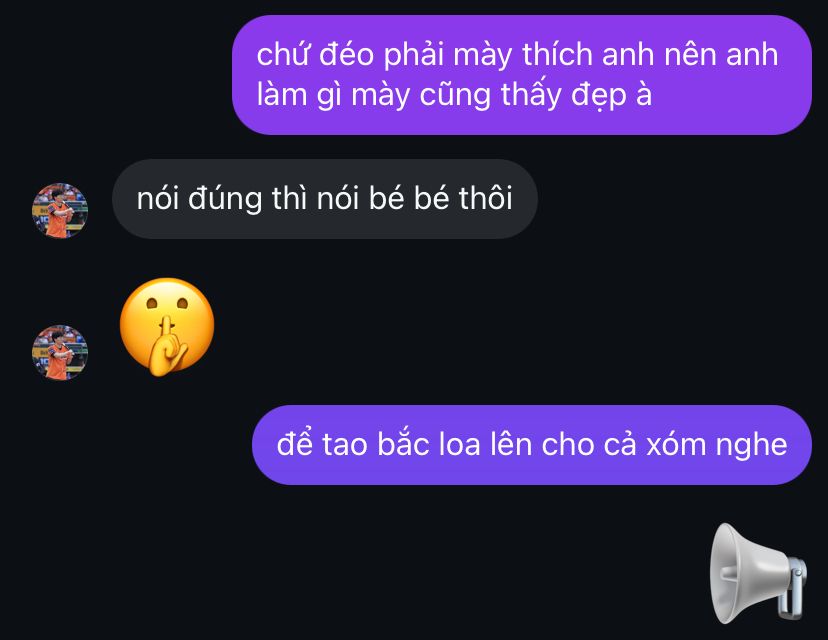The width and height of the screenshot is (828, 640).
Task: Click the word 'loa' in the purple message
Action: [x=460, y=445]
